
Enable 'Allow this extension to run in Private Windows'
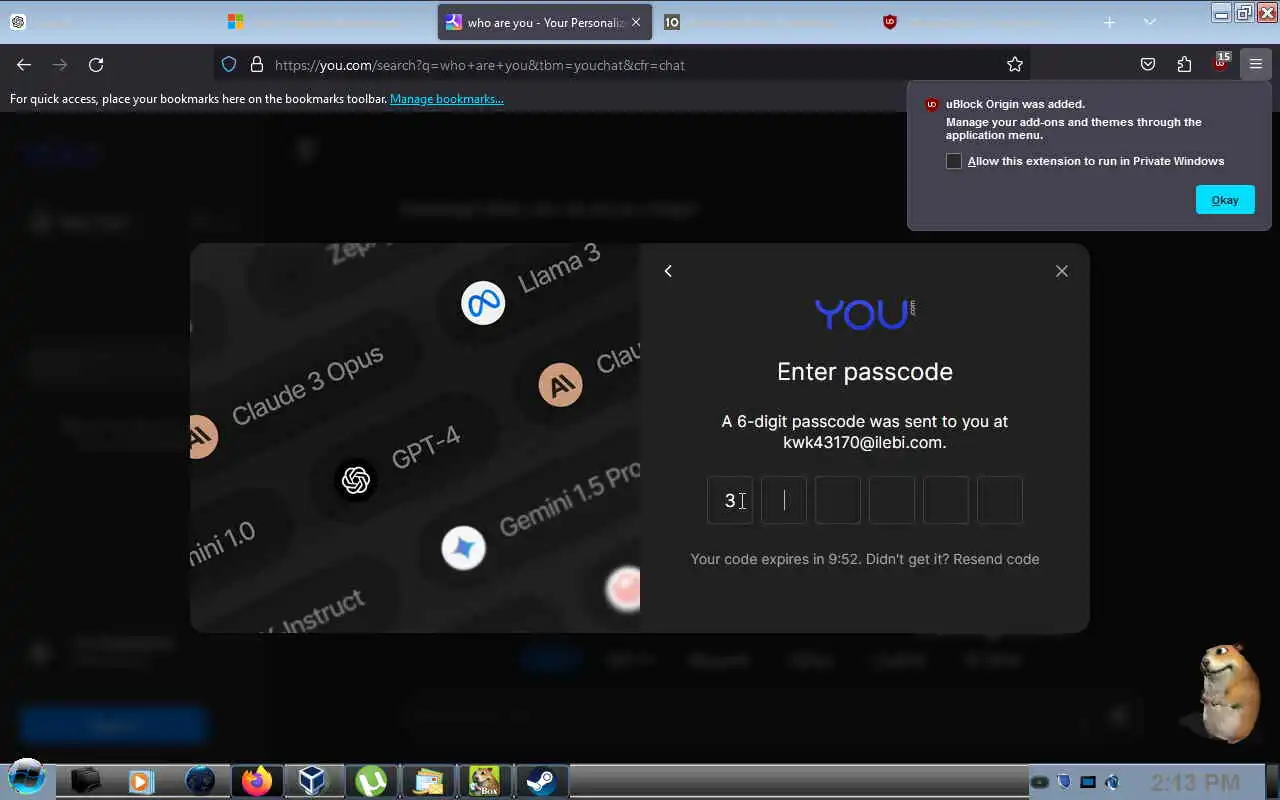coord(954,161)
